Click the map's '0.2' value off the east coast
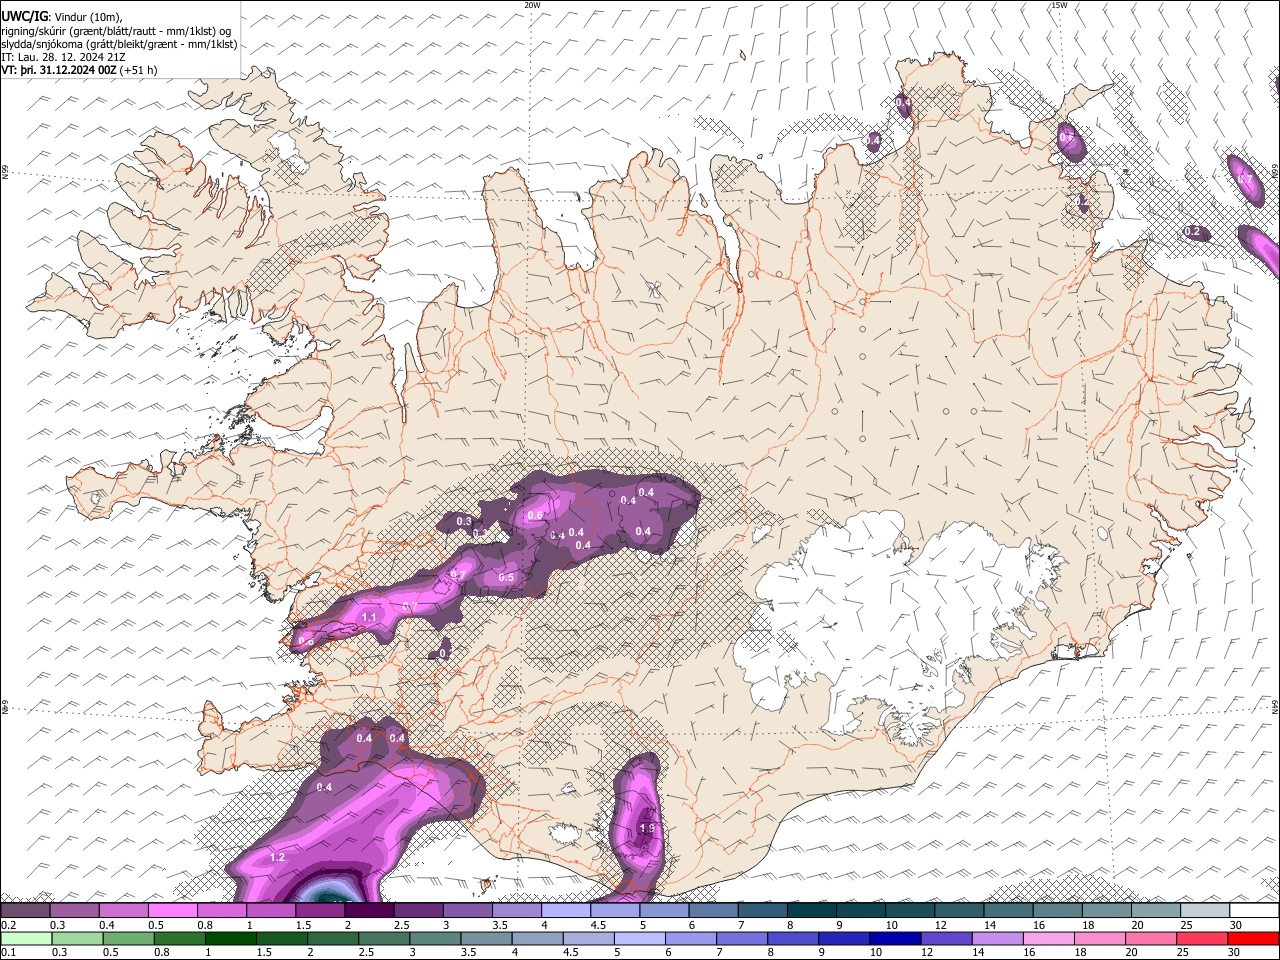Screen dimensions: 1280x960 pyautogui.click(x=1192, y=231)
